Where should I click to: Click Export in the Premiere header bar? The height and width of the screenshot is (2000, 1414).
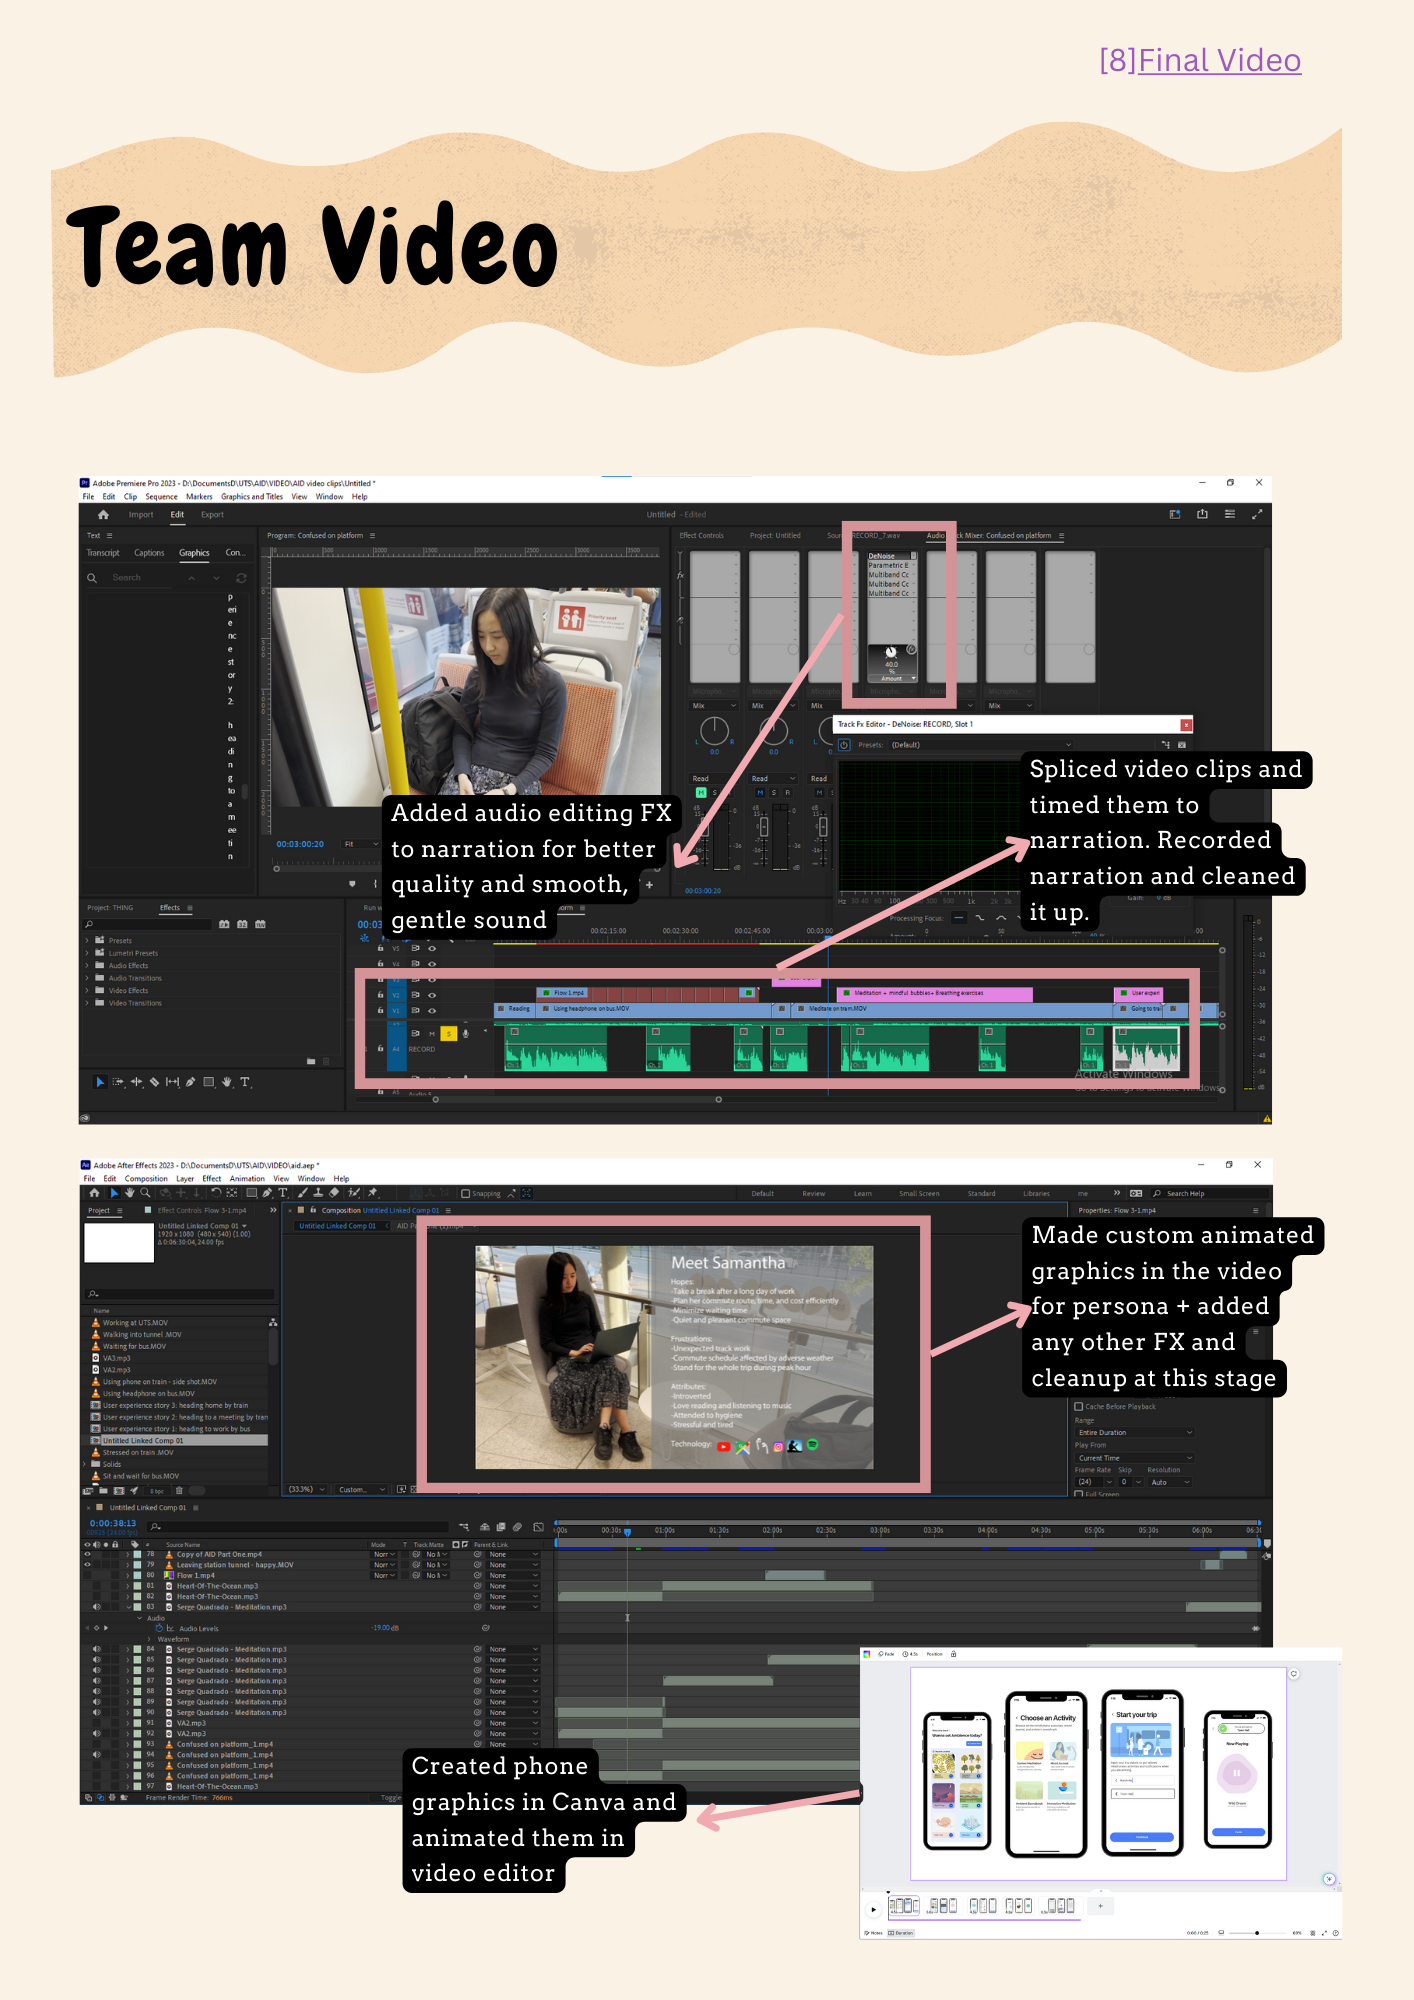coord(212,515)
